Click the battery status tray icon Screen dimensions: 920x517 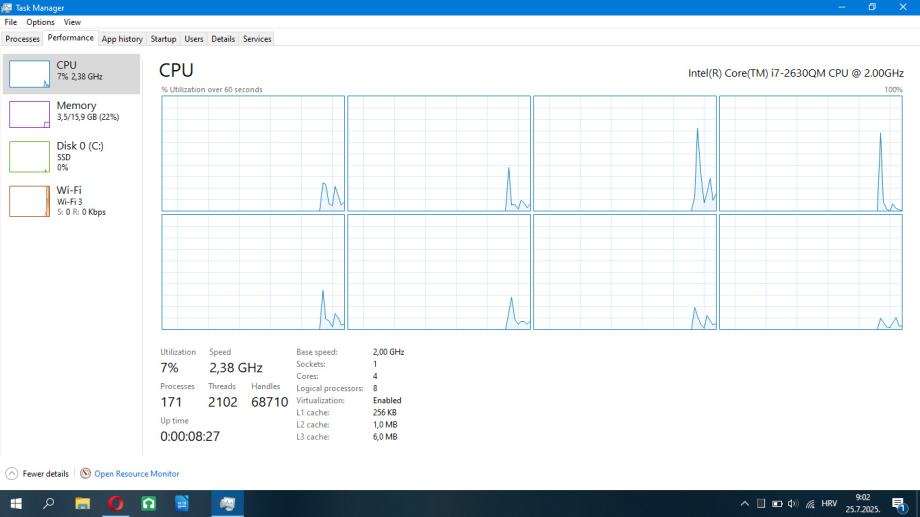(x=777, y=504)
